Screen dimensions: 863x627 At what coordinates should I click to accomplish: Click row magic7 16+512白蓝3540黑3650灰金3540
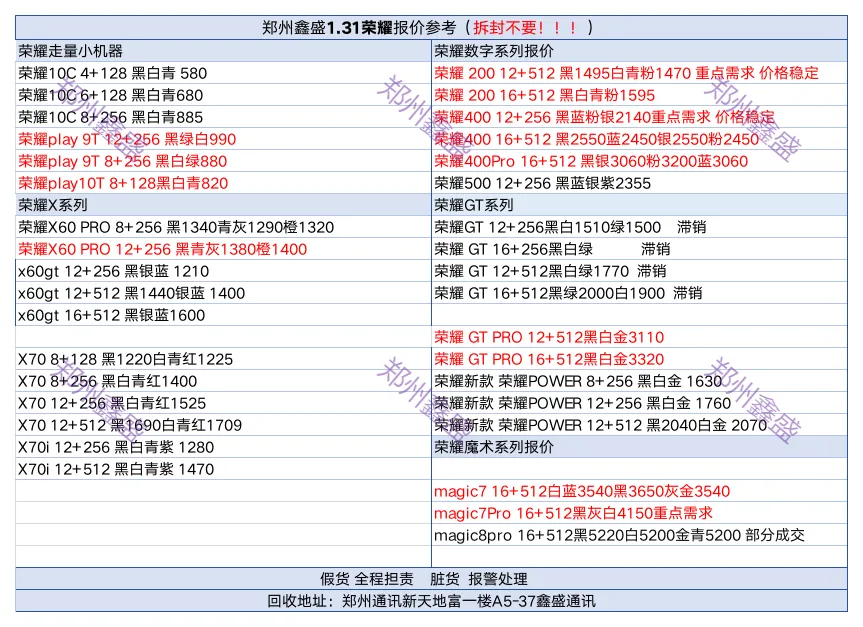[640, 491]
